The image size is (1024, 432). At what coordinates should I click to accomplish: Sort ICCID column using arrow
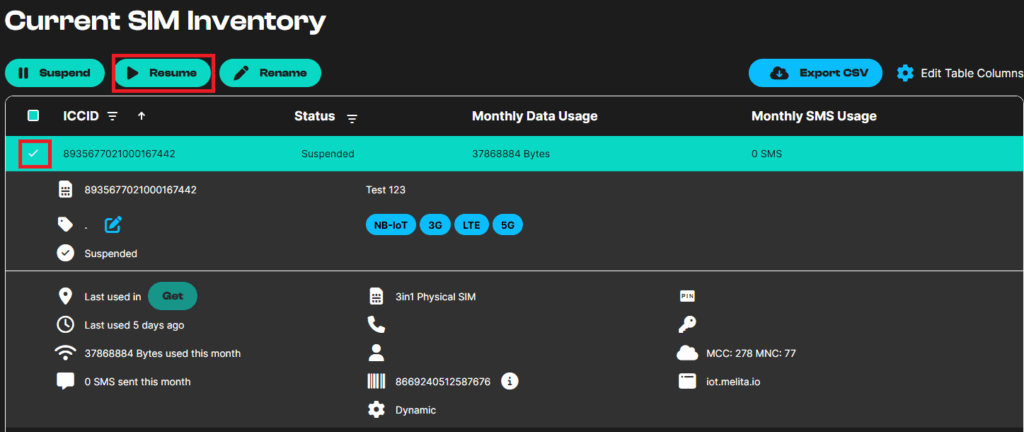[141, 116]
